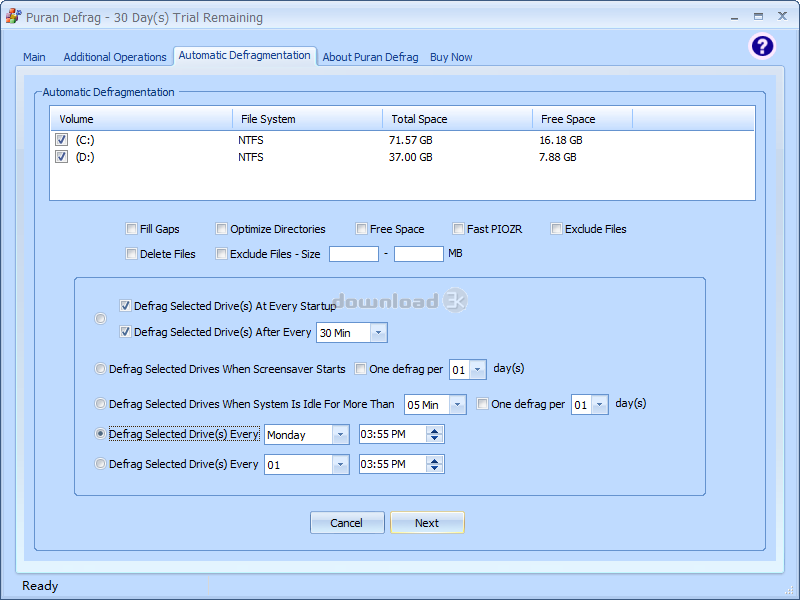The image size is (800, 600).
Task: Open the Additional Operations tab
Action: pyautogui.click(x=115, y=57)
